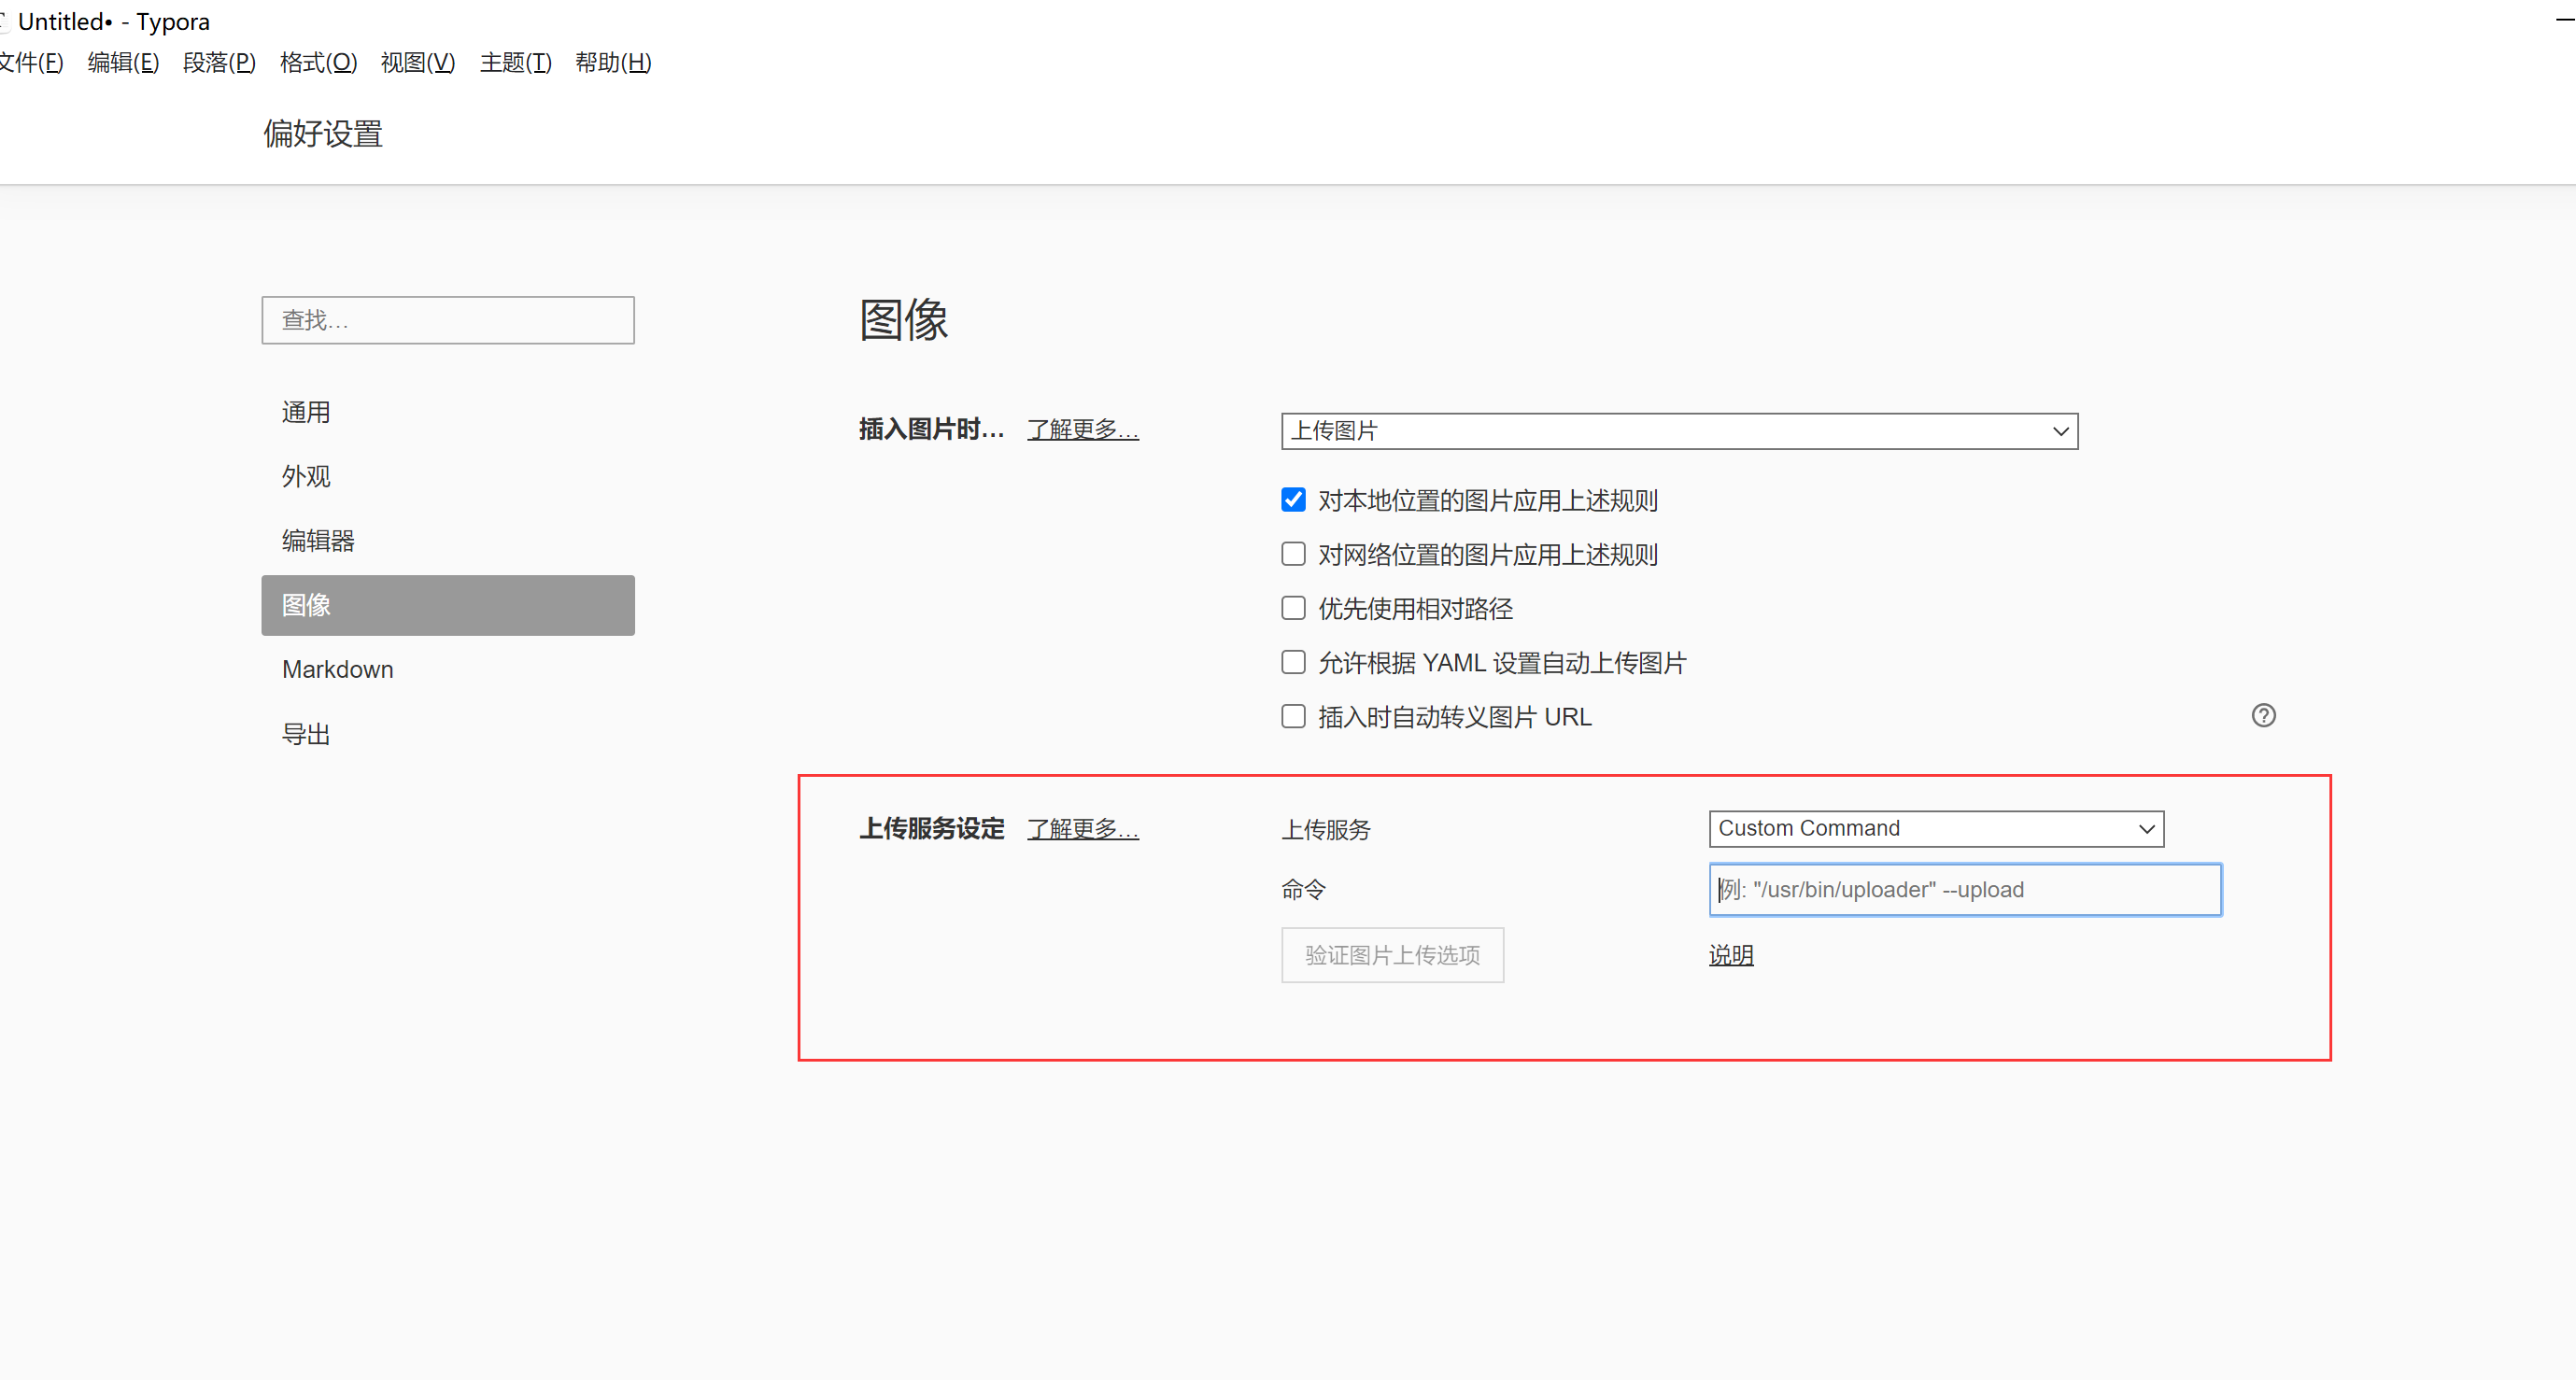Screen dimensions: 2576x1380
Task: Open the 导出 settings section
Action: pos(306,732)
